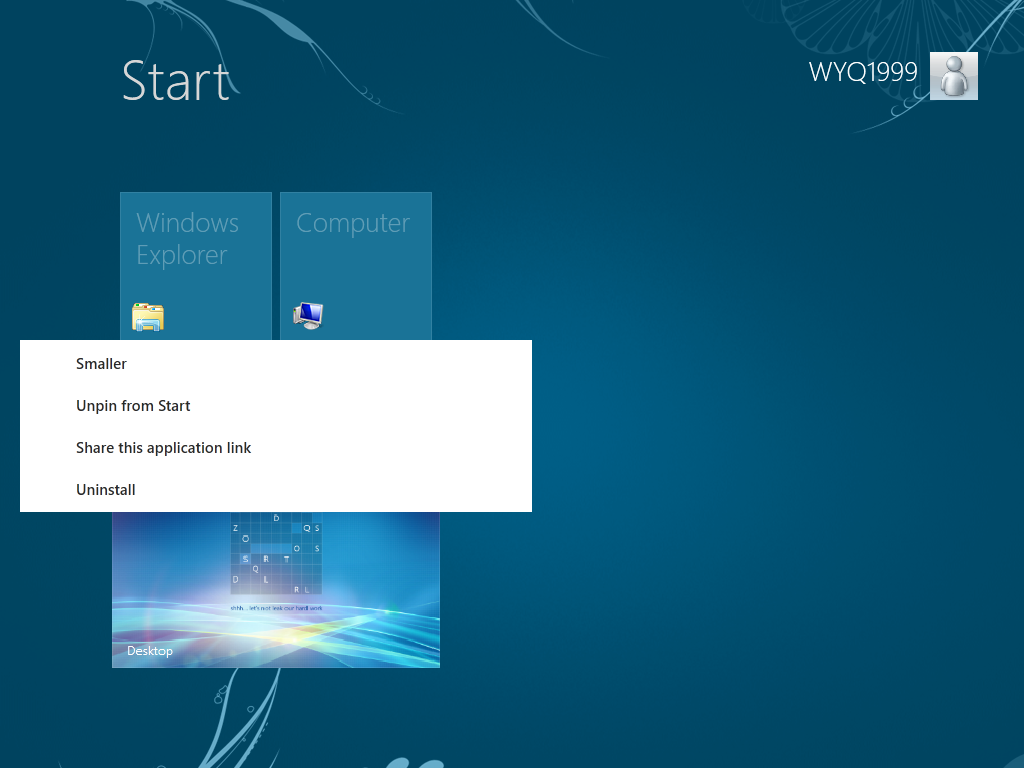Choose Uninstall in the context menu
The image size is (1024, 768).
106,490
